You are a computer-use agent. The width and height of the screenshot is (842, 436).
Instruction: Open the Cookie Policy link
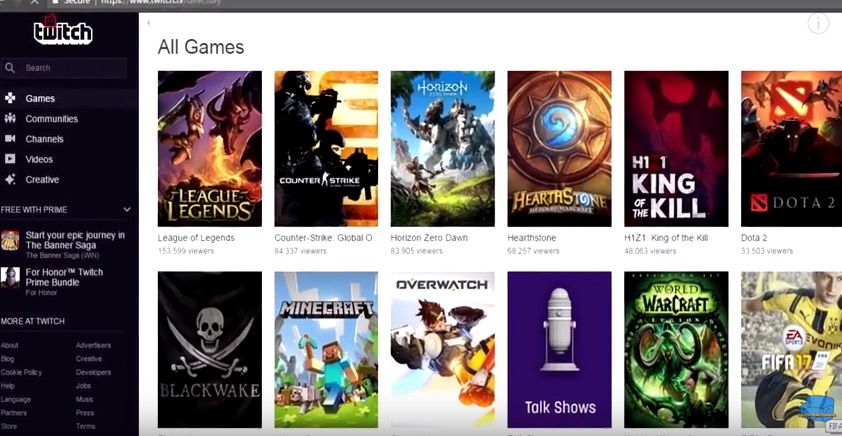pos(21,372)
